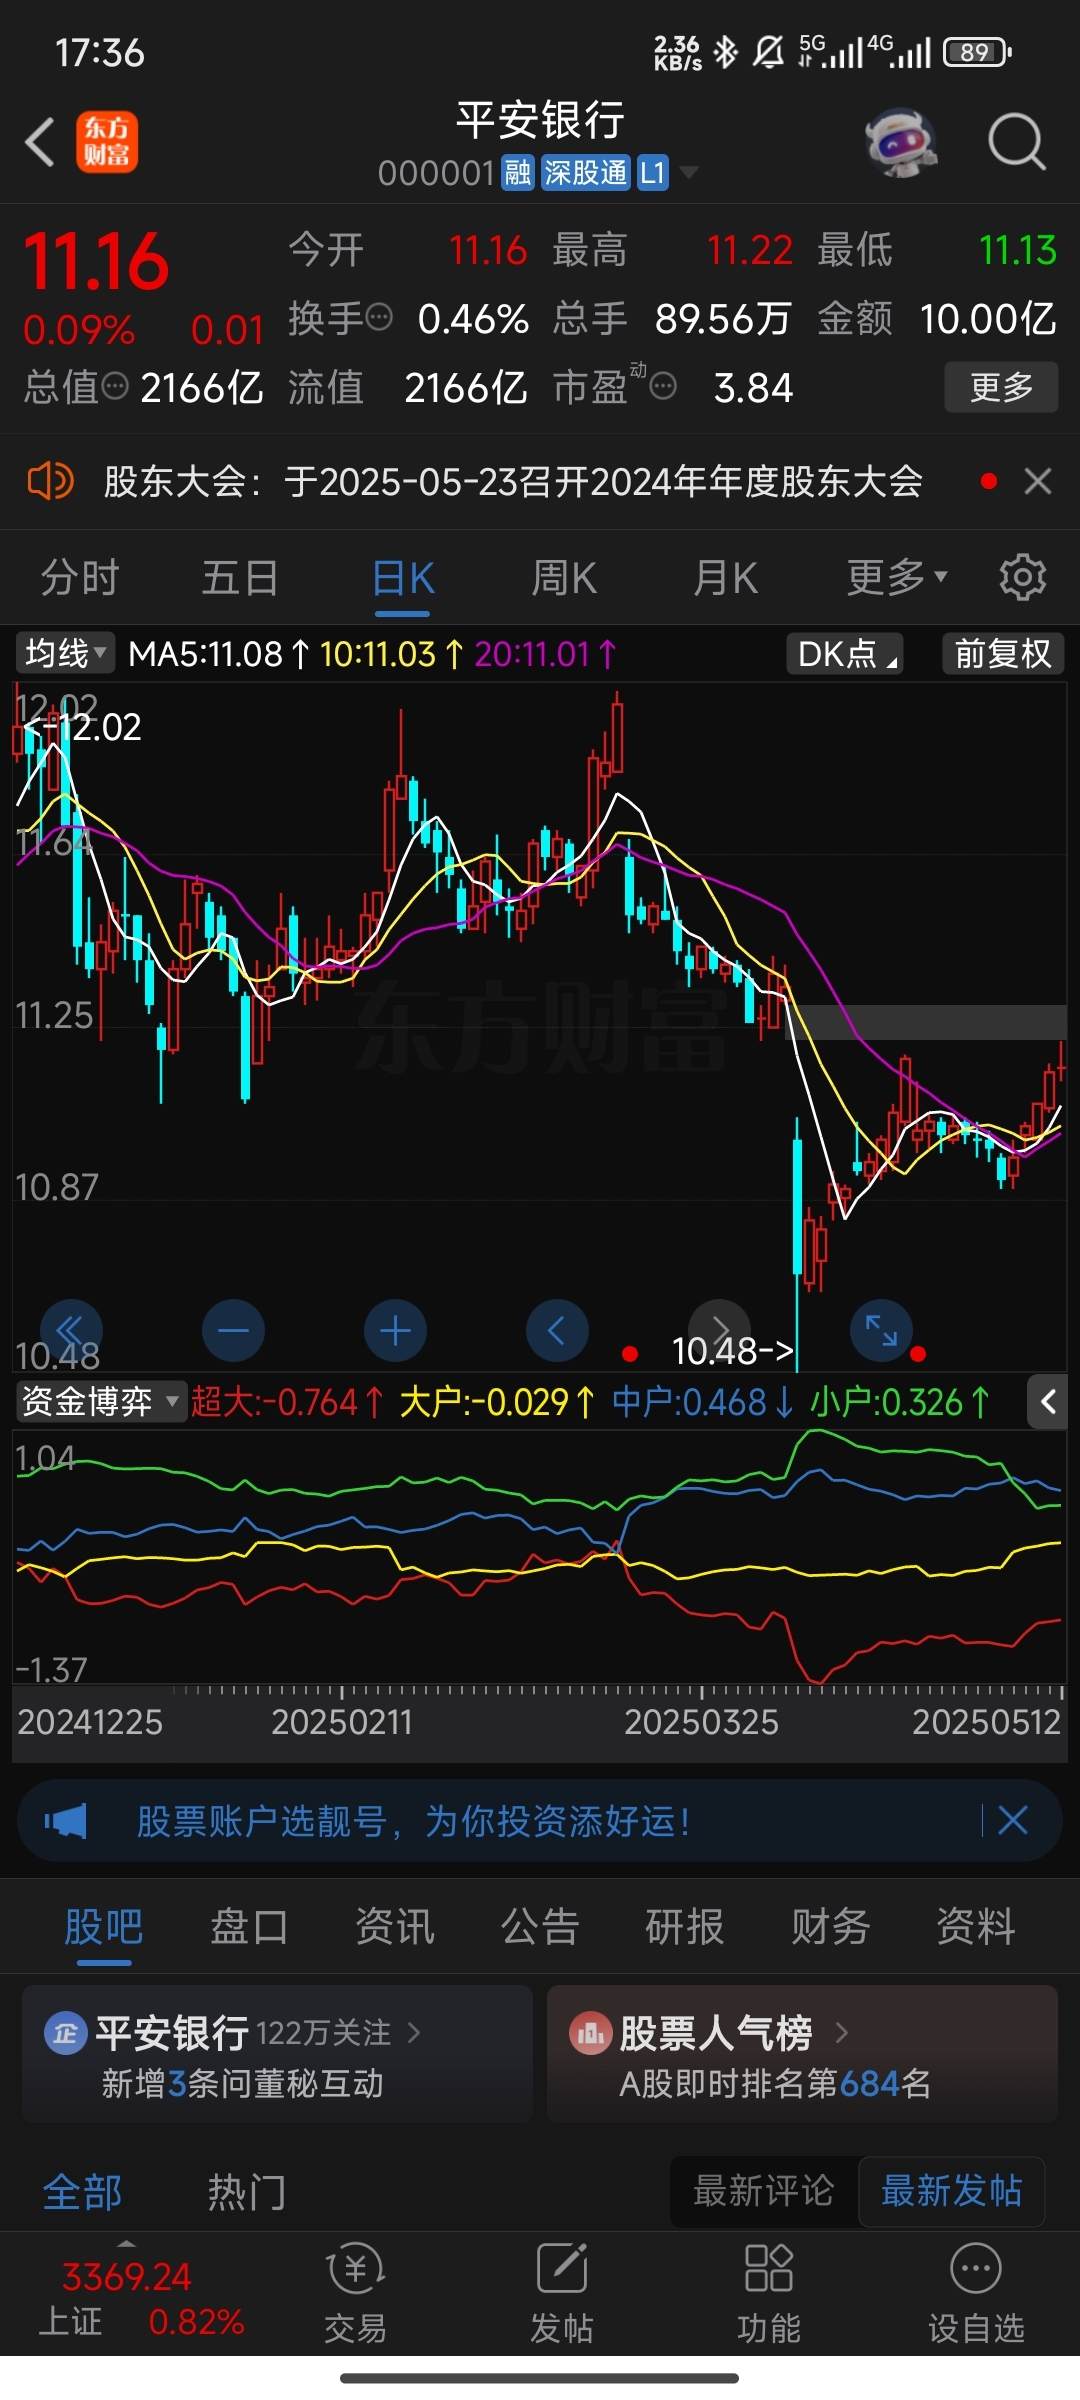This screenshot has height=2400, width=1080.
Task: Open the shareholder meeting notice
Action: pos(513,481)
